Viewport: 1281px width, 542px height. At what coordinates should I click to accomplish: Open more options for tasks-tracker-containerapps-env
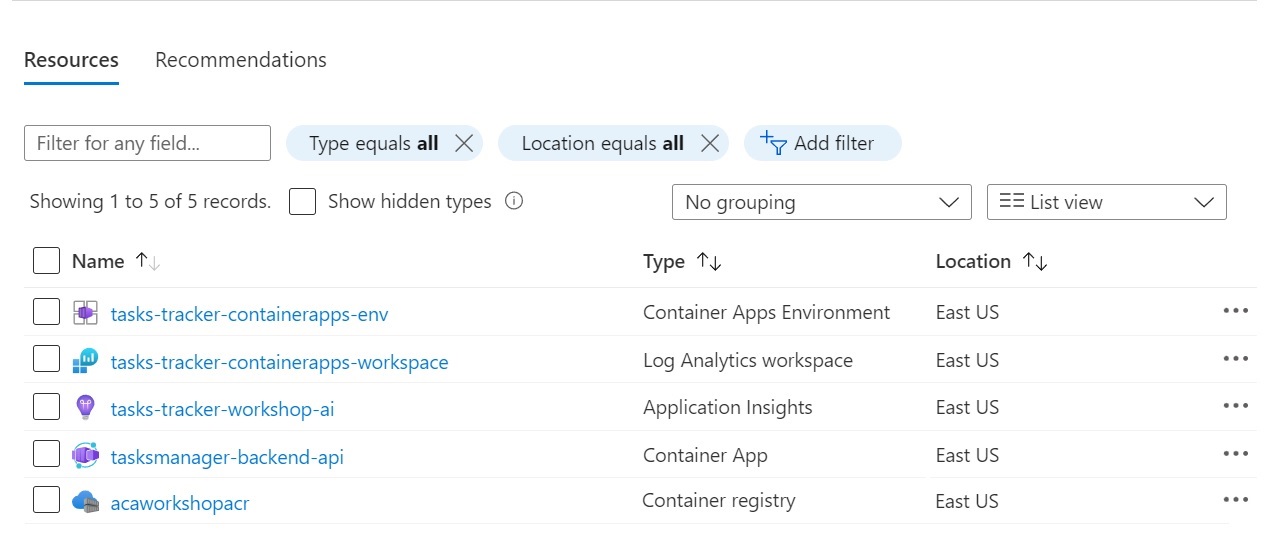(1235, 311)
